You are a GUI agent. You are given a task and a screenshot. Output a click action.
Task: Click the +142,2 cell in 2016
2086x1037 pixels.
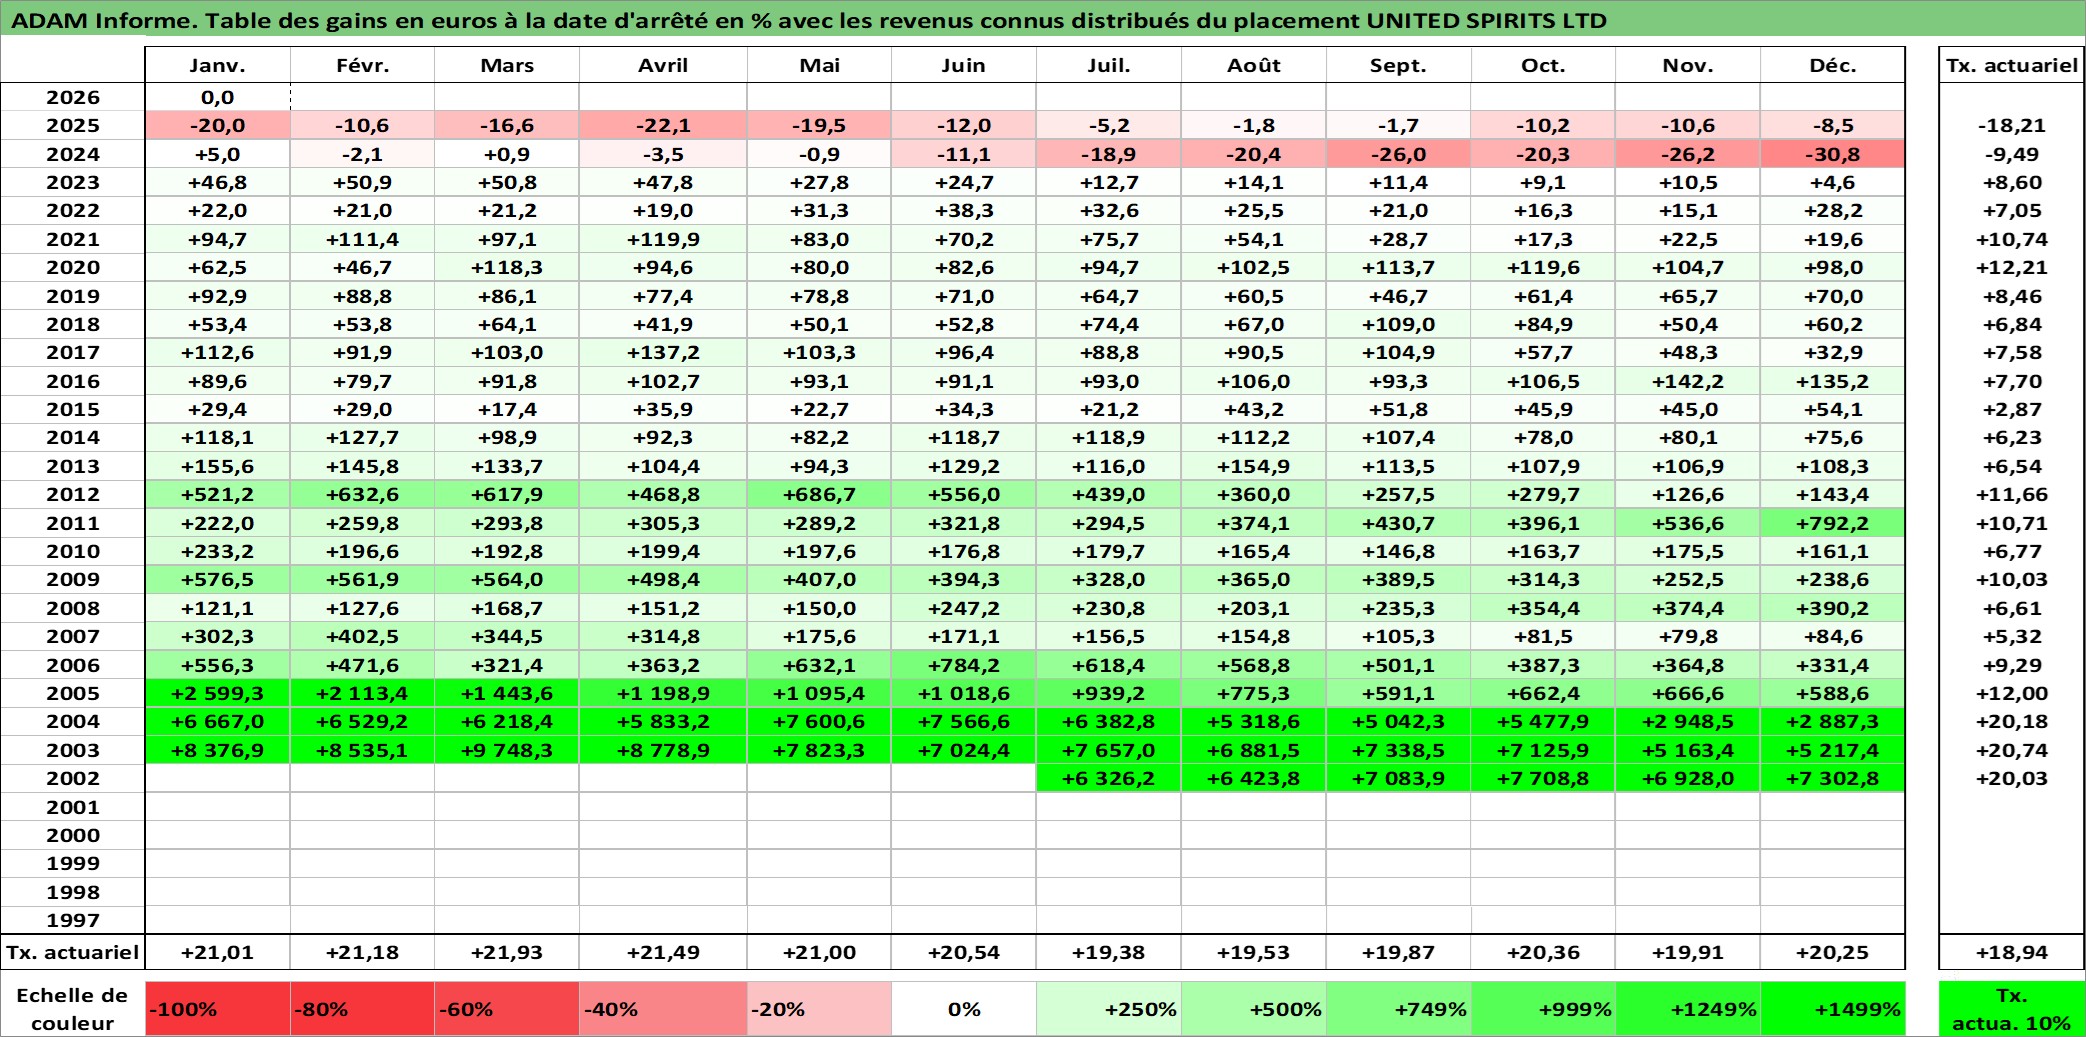click(1688, 381)
